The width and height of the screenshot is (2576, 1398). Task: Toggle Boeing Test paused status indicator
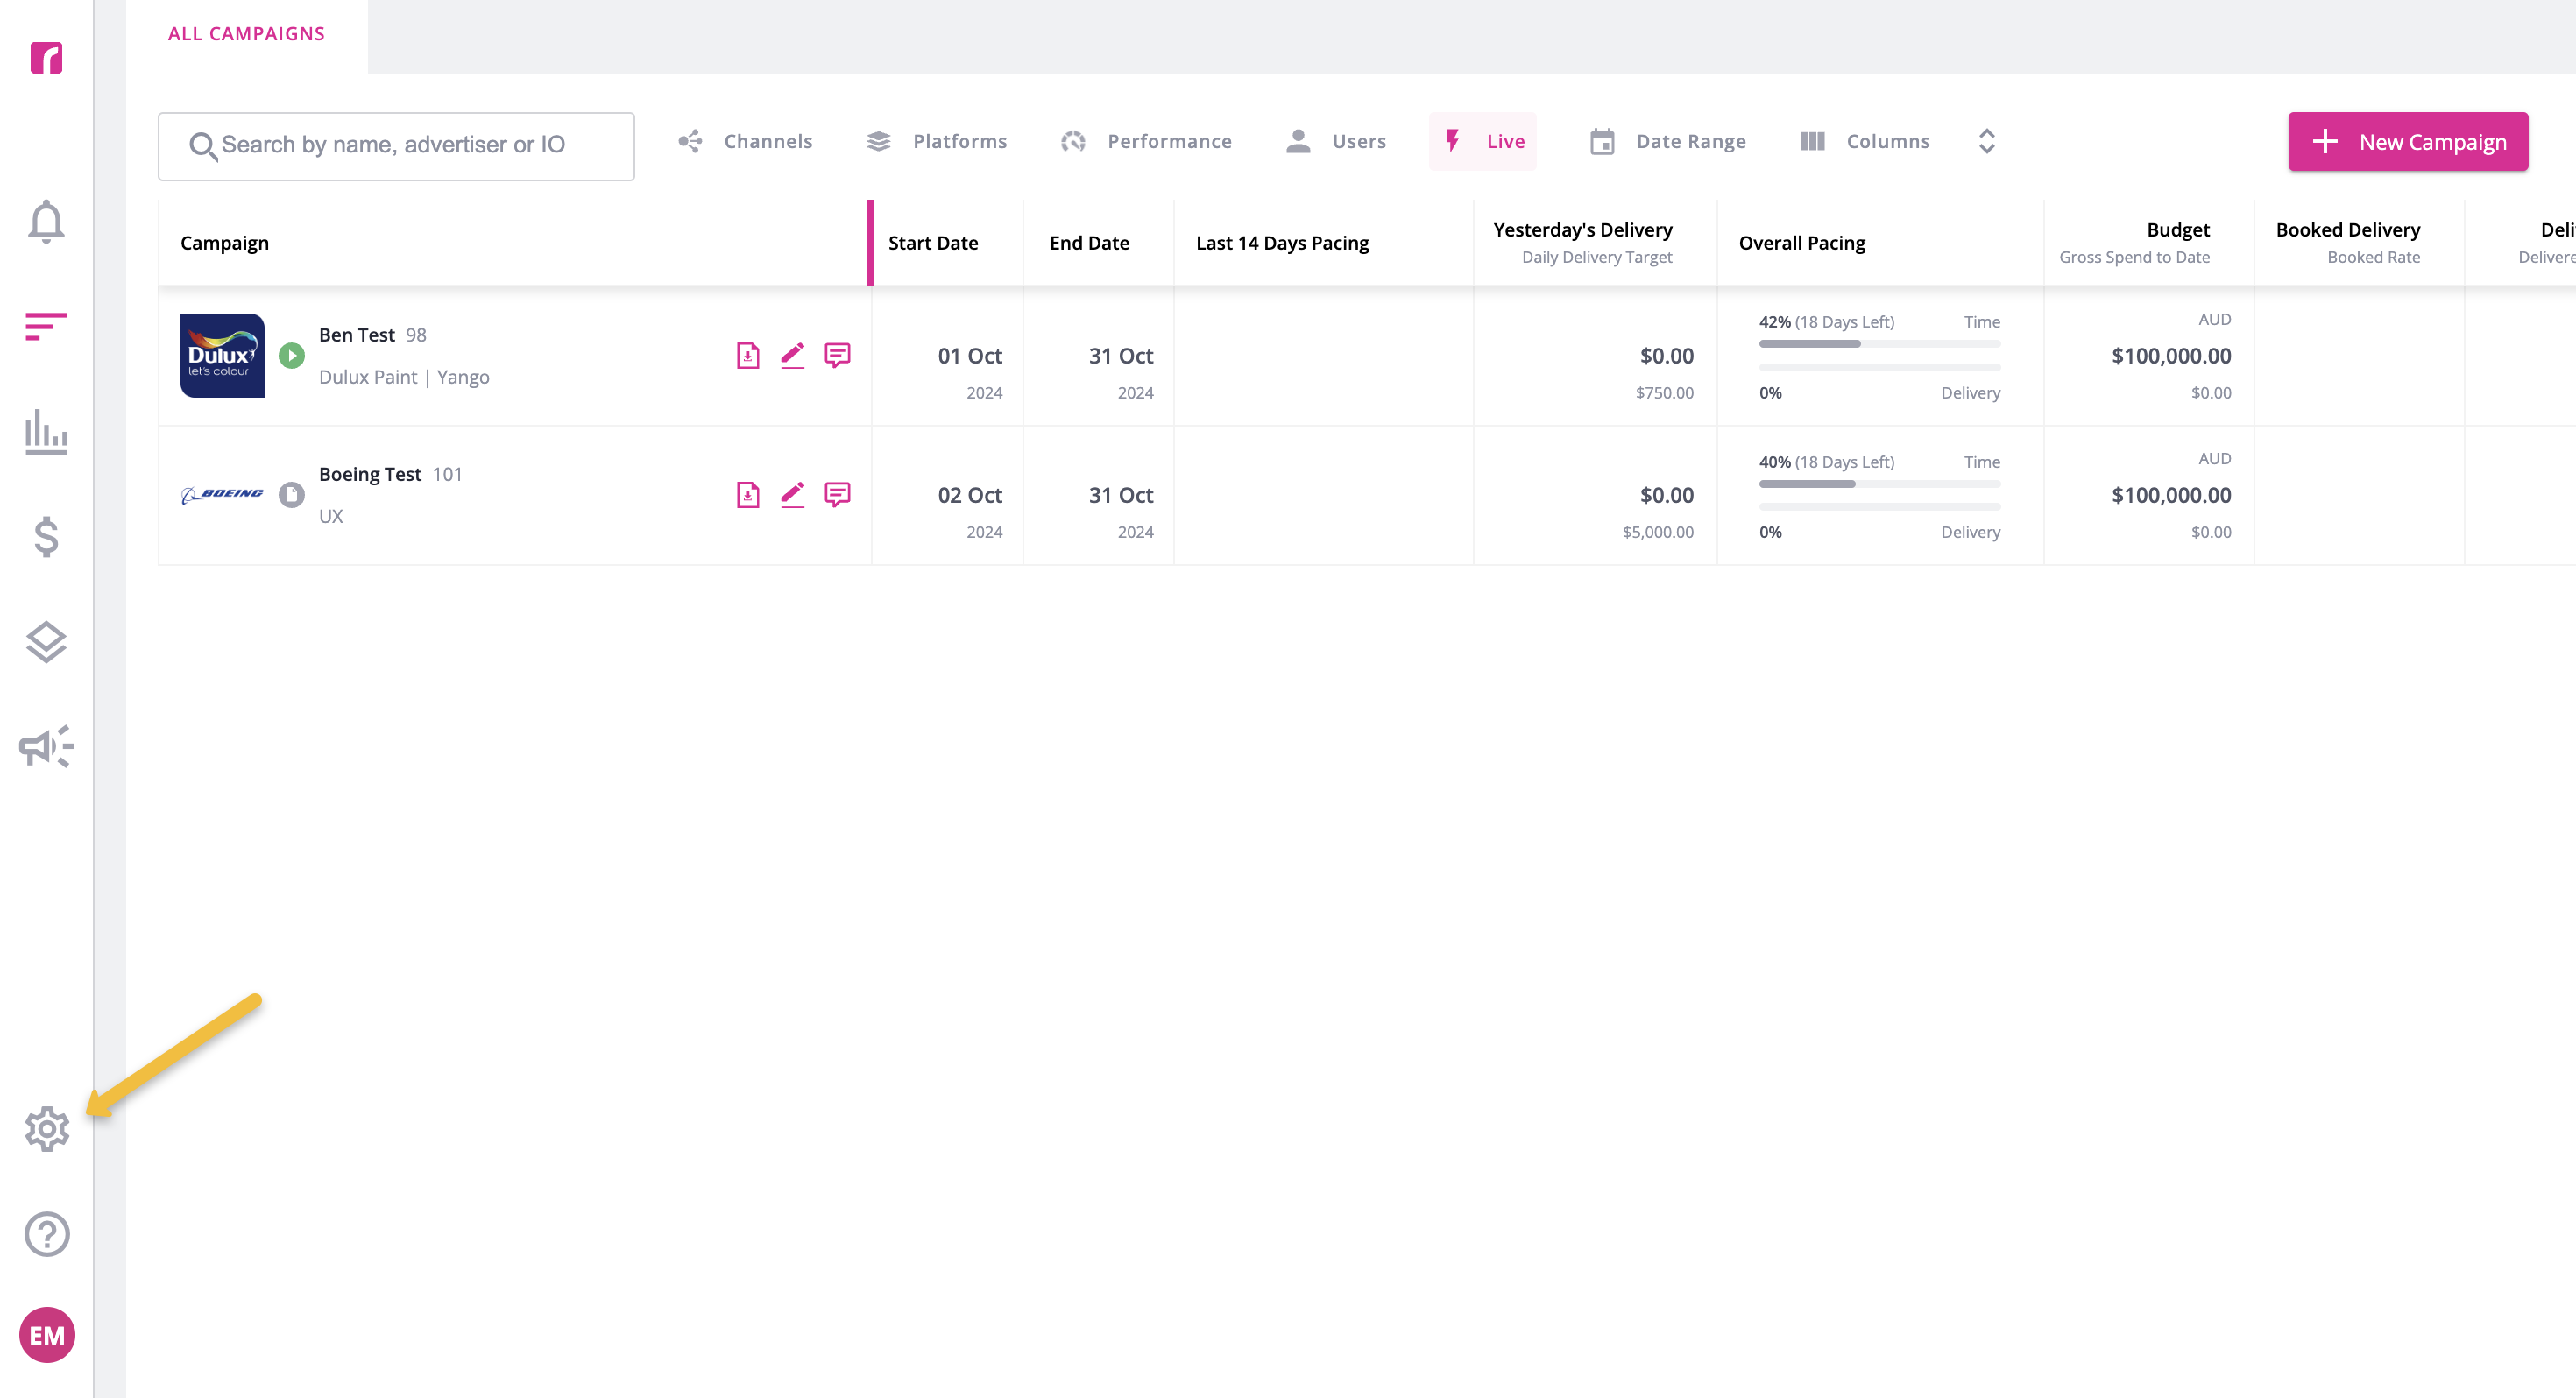(x=291, y=494)
